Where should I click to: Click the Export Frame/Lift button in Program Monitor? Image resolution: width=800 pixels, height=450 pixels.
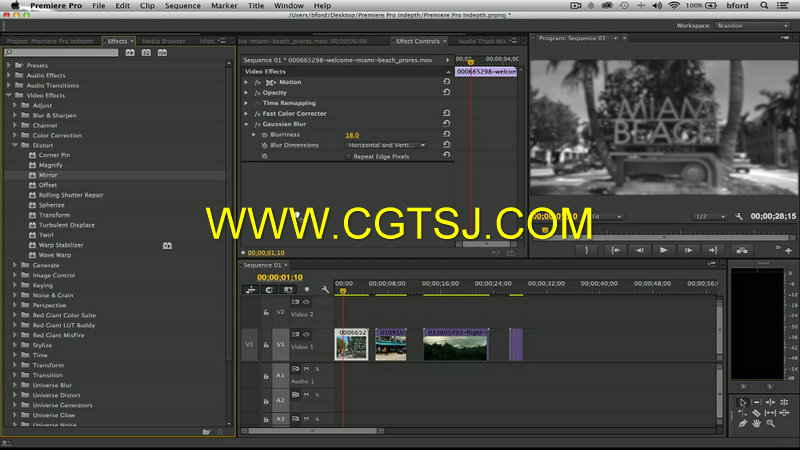point(742,250)
